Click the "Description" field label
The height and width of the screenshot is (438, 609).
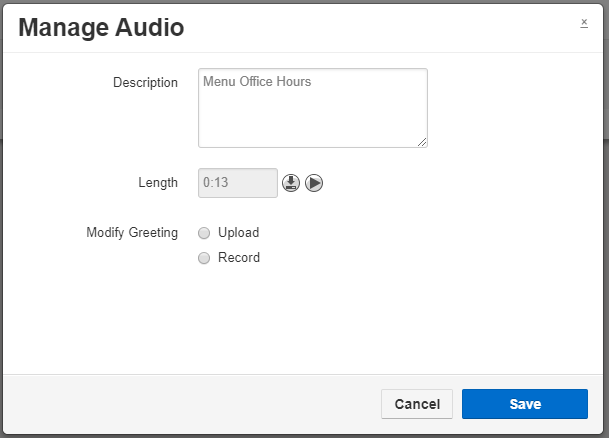click(x=145, y=82)
